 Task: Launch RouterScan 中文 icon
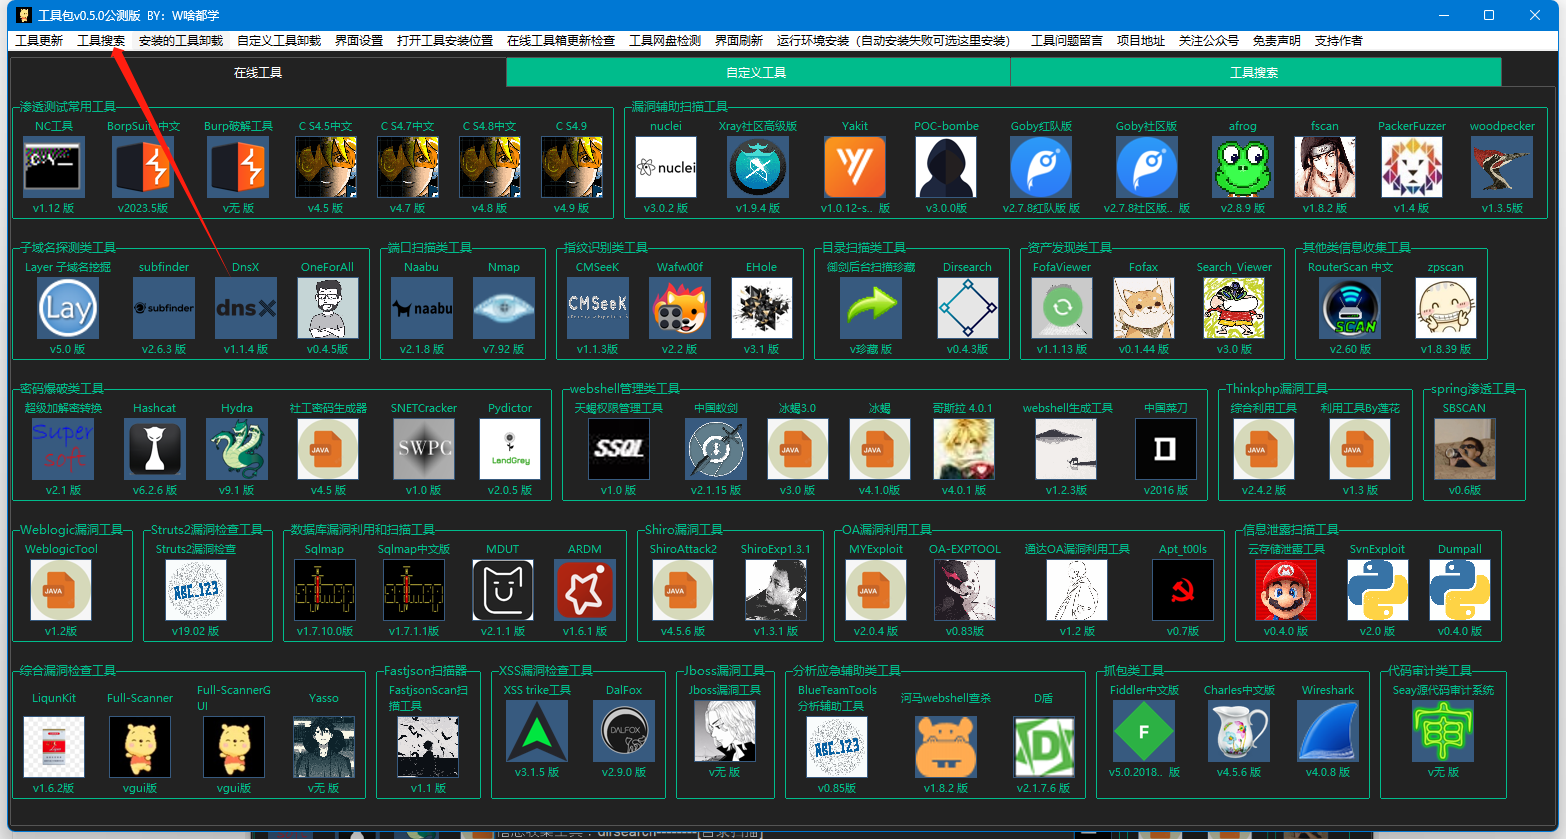click(1351, 308)
